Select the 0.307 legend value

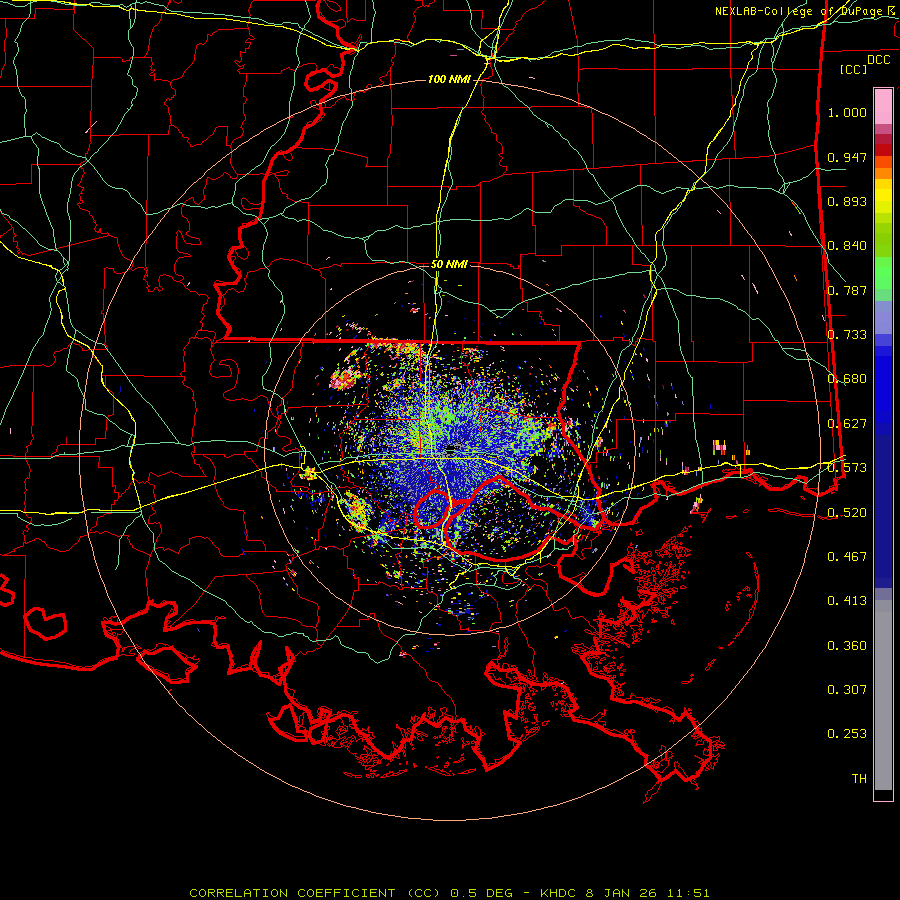847,690
